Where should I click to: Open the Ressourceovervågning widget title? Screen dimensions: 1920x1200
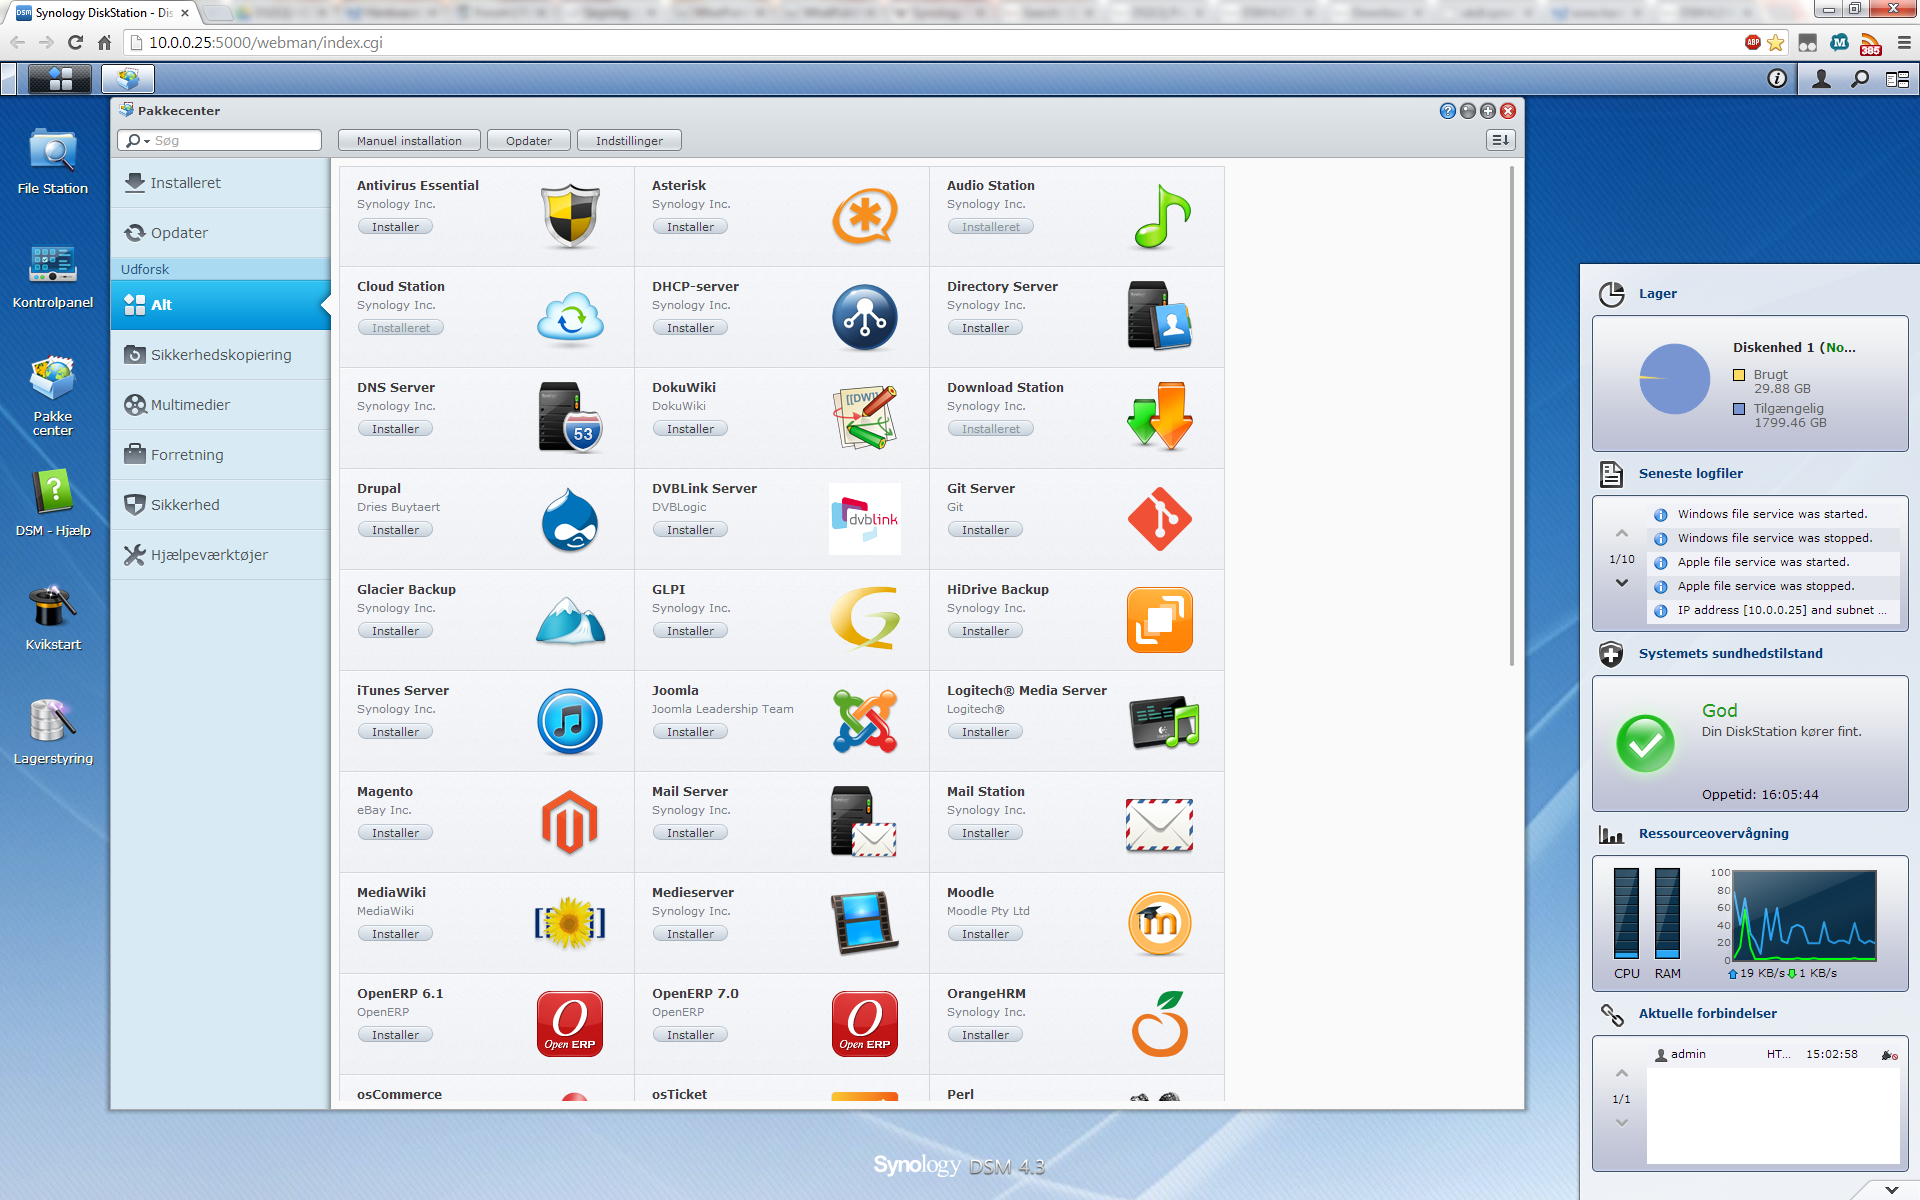(x=1713, y=834)
